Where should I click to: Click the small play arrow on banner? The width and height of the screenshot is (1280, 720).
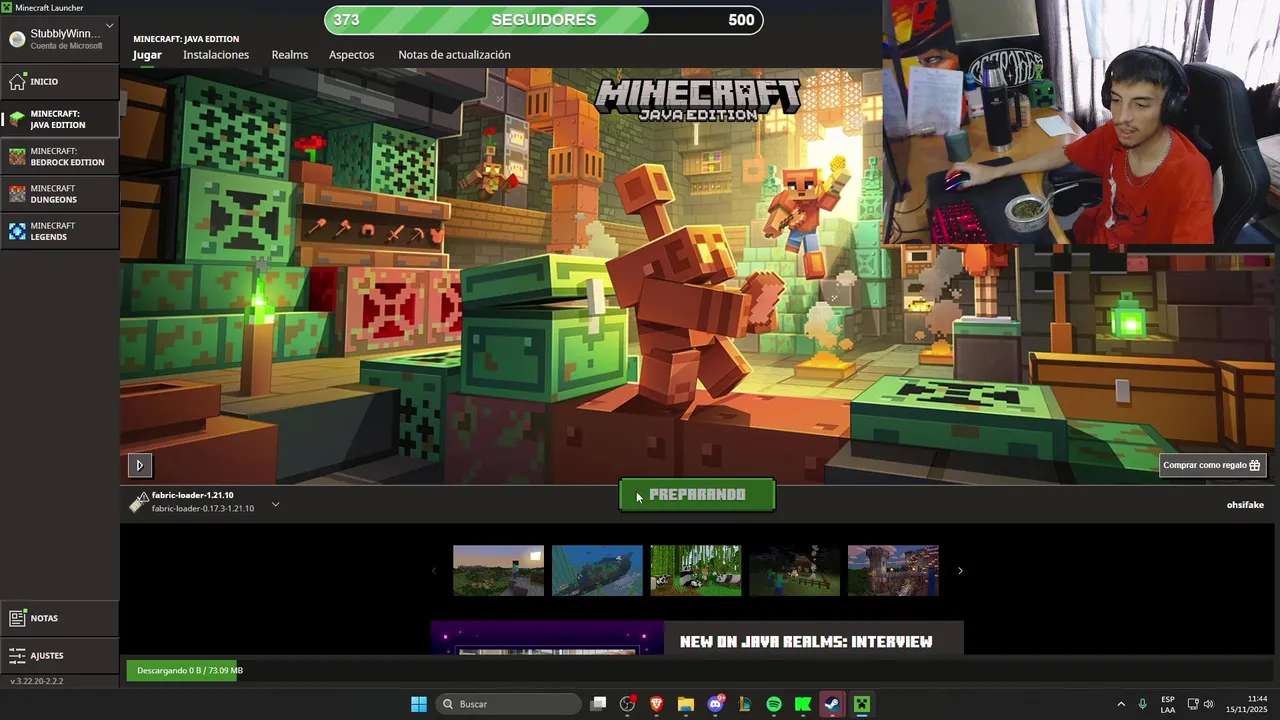(x=139, y=465)
